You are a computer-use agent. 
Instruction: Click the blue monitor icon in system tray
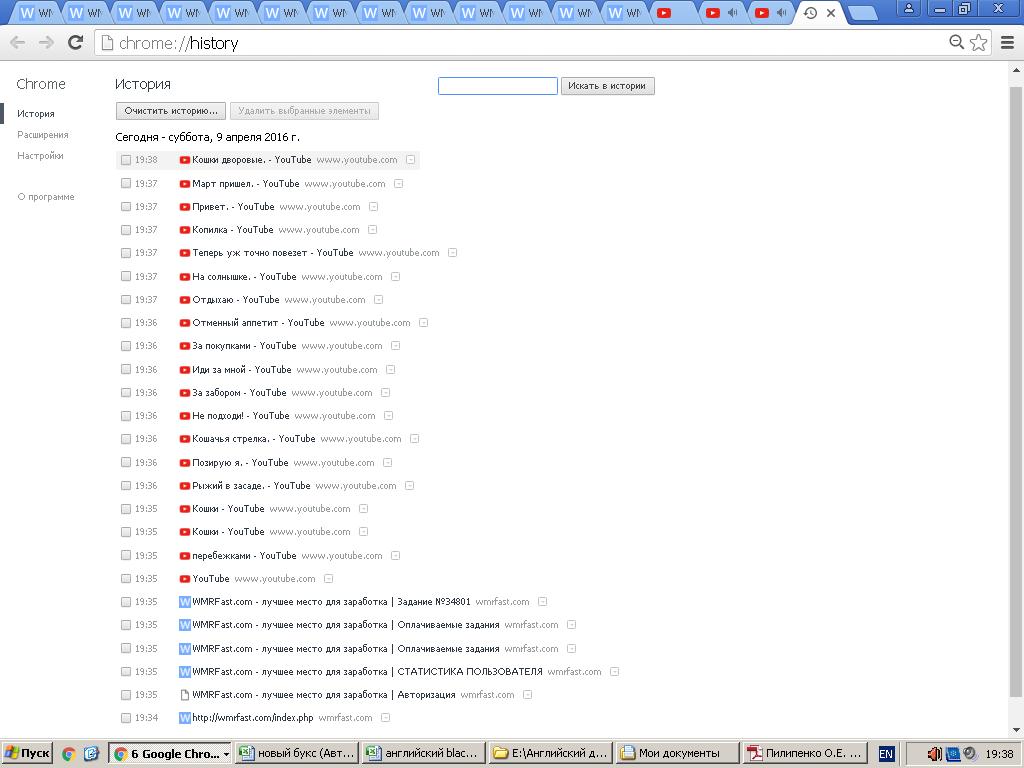coord(953,754)
